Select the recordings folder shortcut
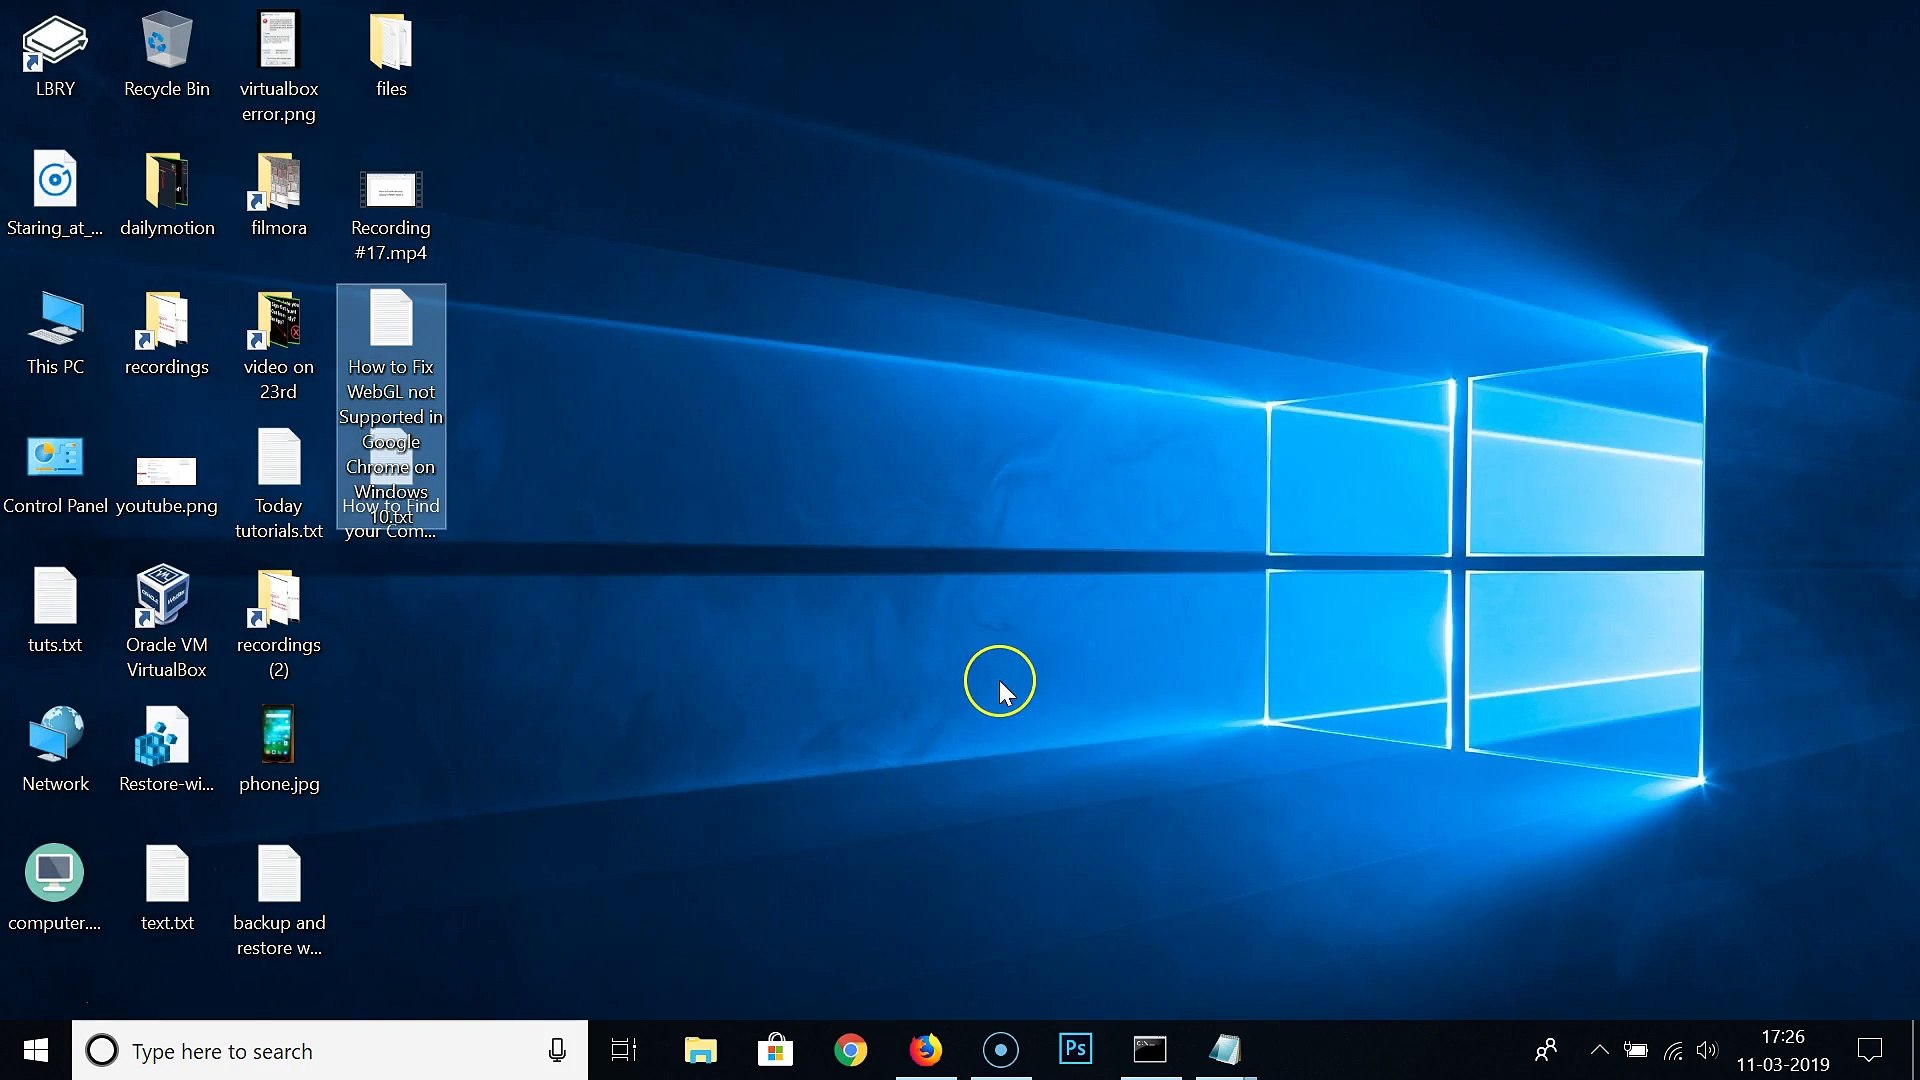This screenshot has width=1920, height=1080. click(x=167, y=333)
